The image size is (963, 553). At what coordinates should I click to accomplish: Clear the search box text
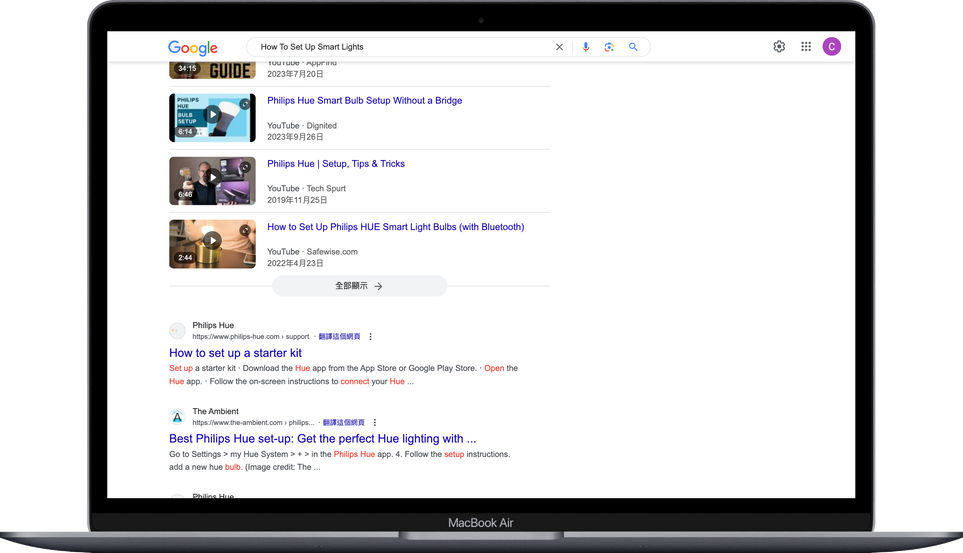click(559, 47)
